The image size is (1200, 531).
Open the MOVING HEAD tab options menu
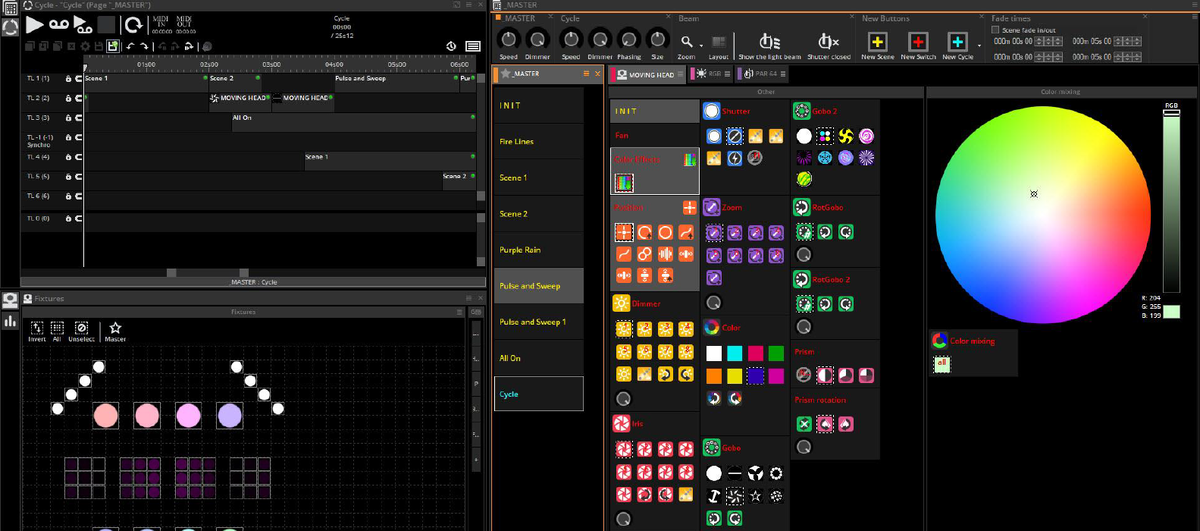pyautogui.click(x=679, y=75)
